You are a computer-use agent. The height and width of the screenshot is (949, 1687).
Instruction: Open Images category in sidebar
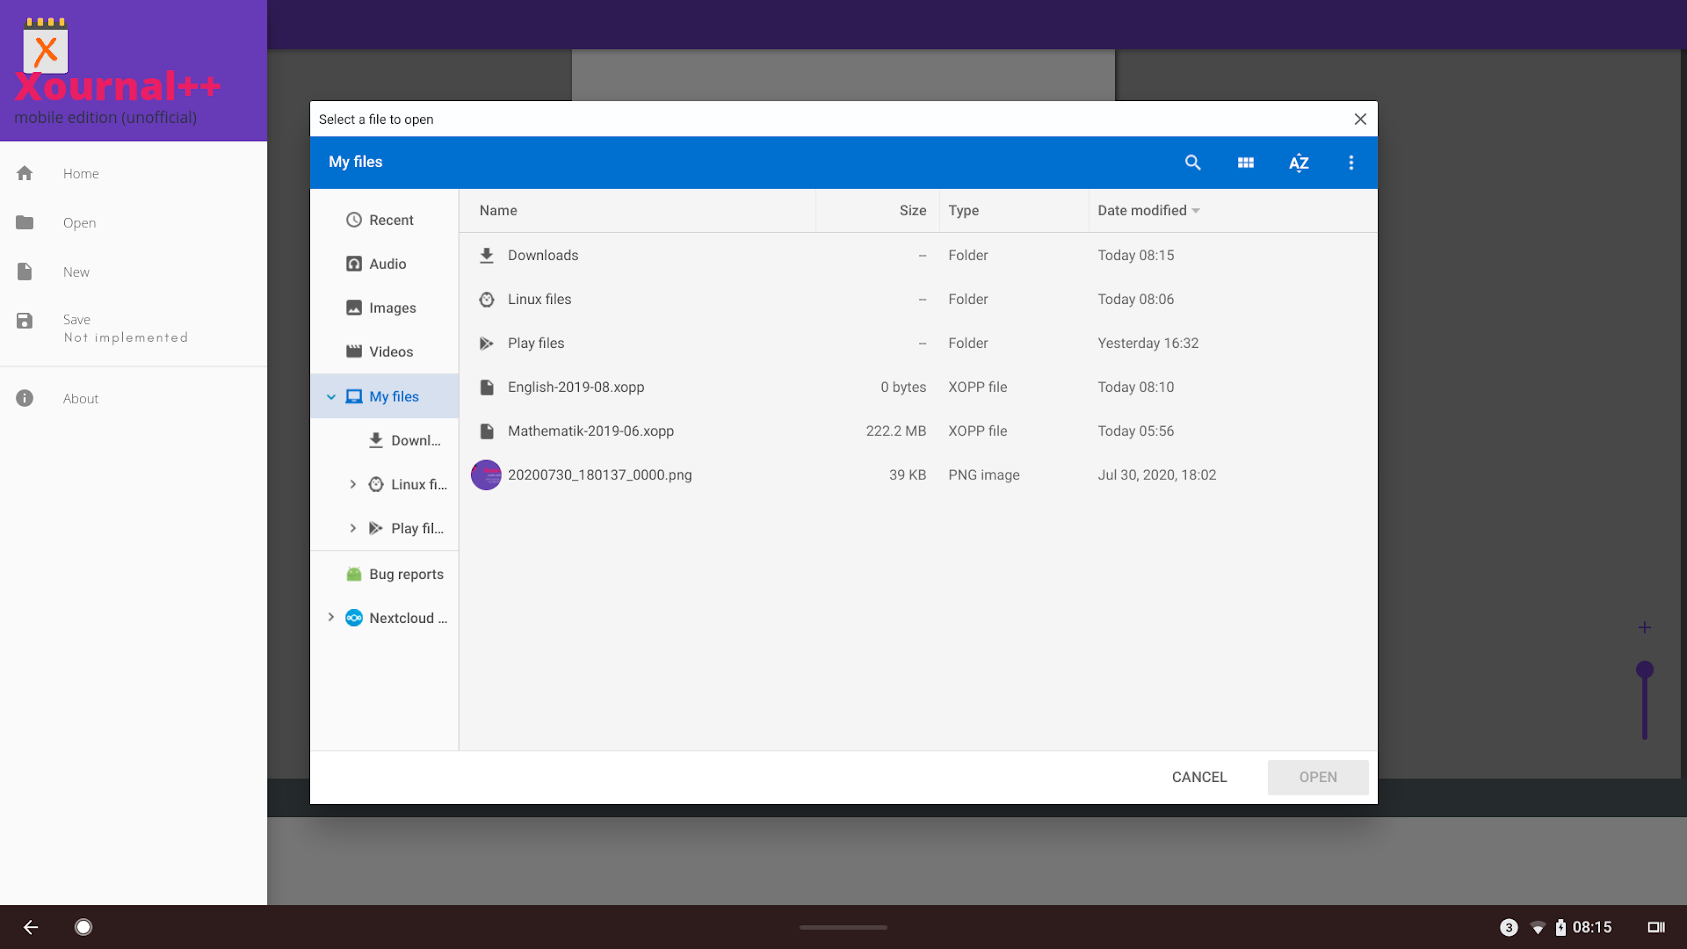pos(392,308)
